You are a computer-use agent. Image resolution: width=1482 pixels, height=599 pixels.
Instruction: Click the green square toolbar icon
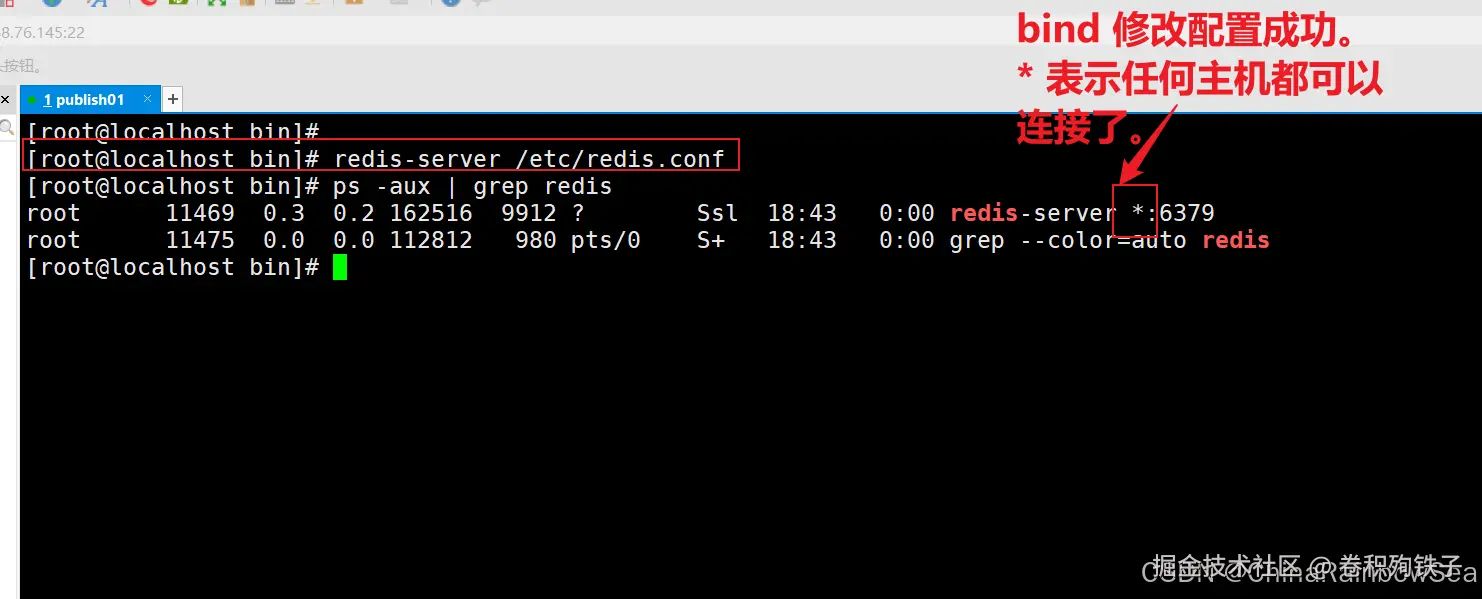point(179,3)
